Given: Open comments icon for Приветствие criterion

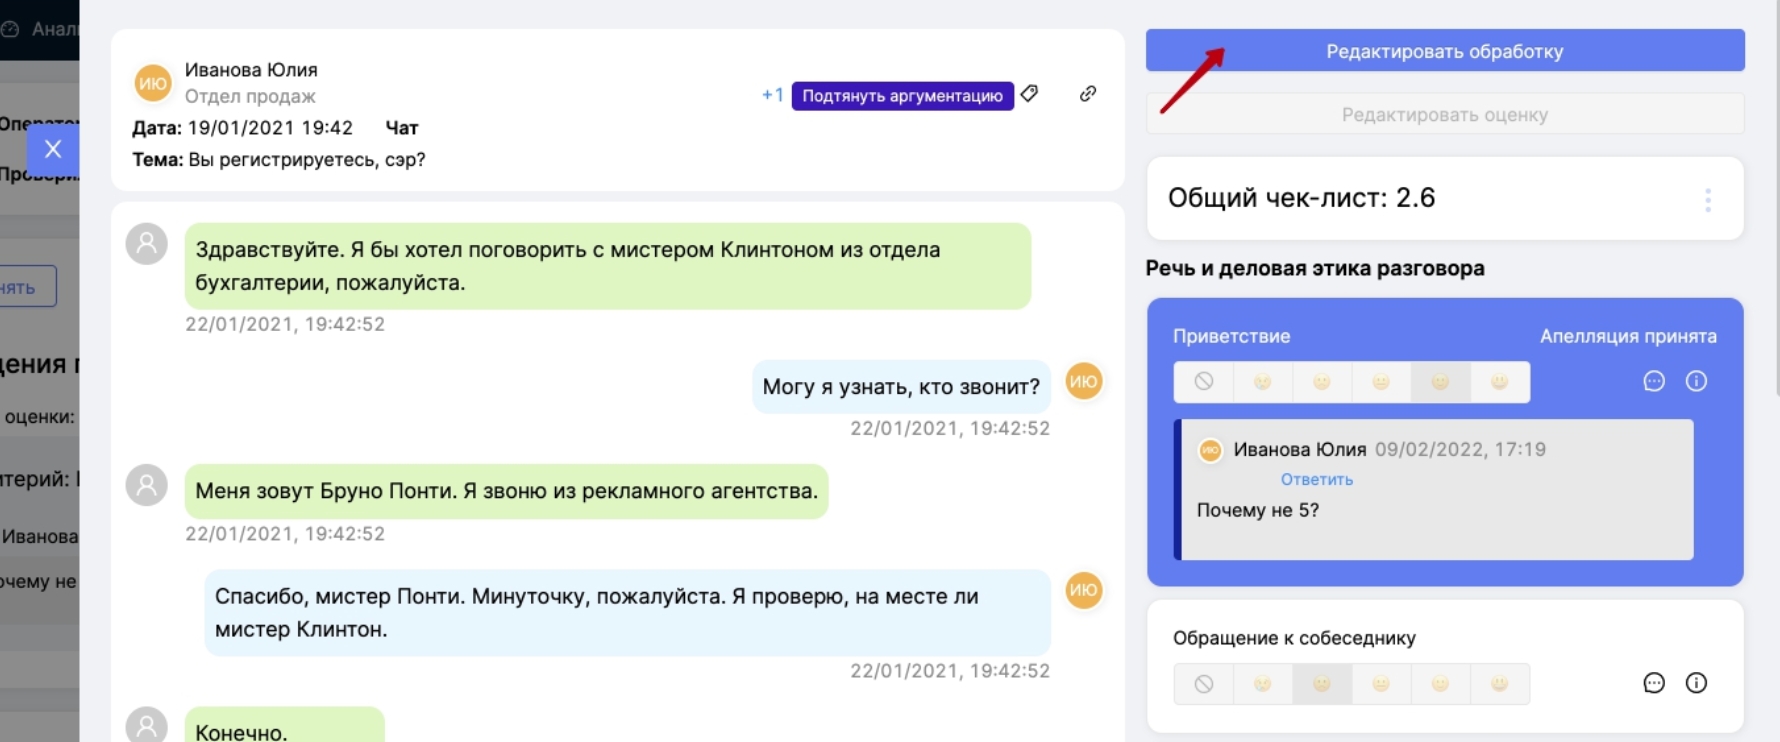Looking at the screenshot, I should pos(1654,381).
